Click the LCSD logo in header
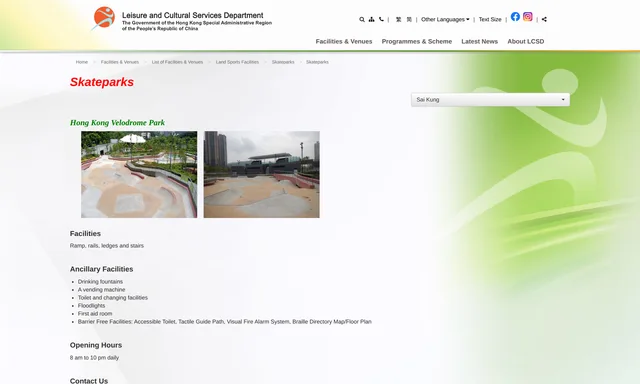The width and height of the screenshot is (640, 384). 103,18
